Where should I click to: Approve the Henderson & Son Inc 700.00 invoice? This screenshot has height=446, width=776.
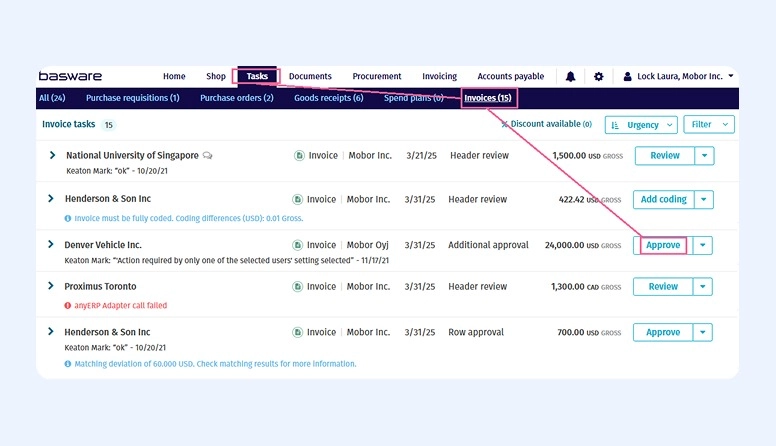tap(663, 332)
